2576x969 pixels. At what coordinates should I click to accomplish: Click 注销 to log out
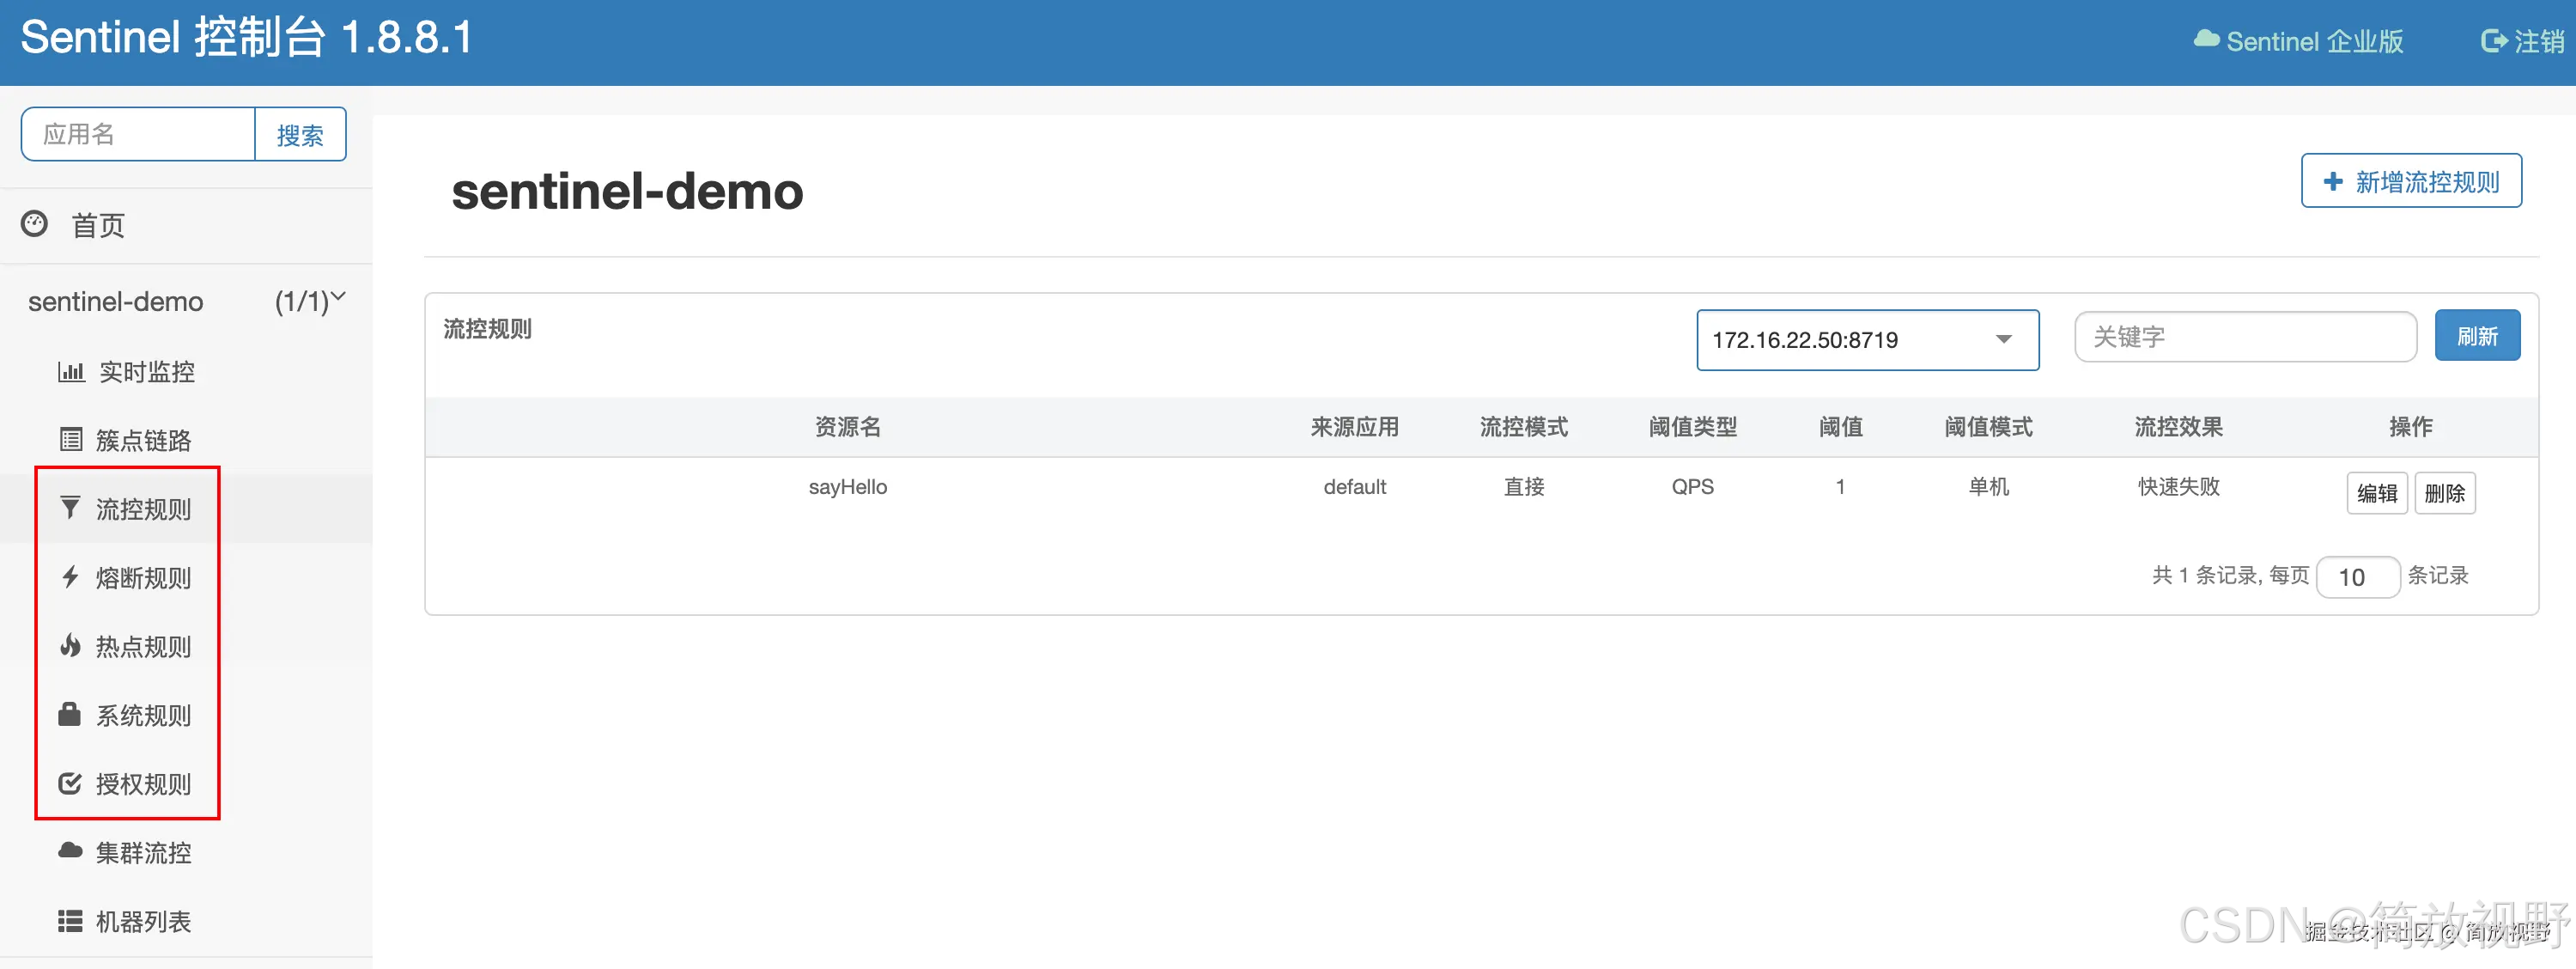[2522, 41]
